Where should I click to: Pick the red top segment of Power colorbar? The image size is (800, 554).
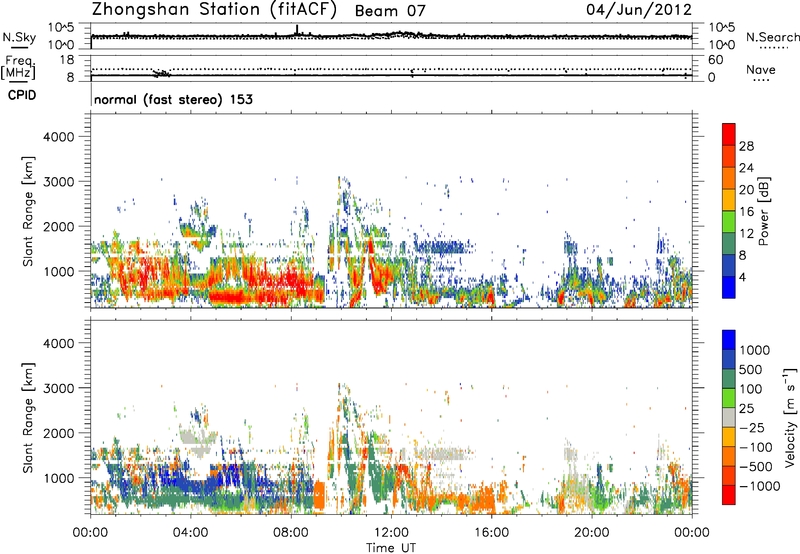pyautogui.click(x=729, y=135)
